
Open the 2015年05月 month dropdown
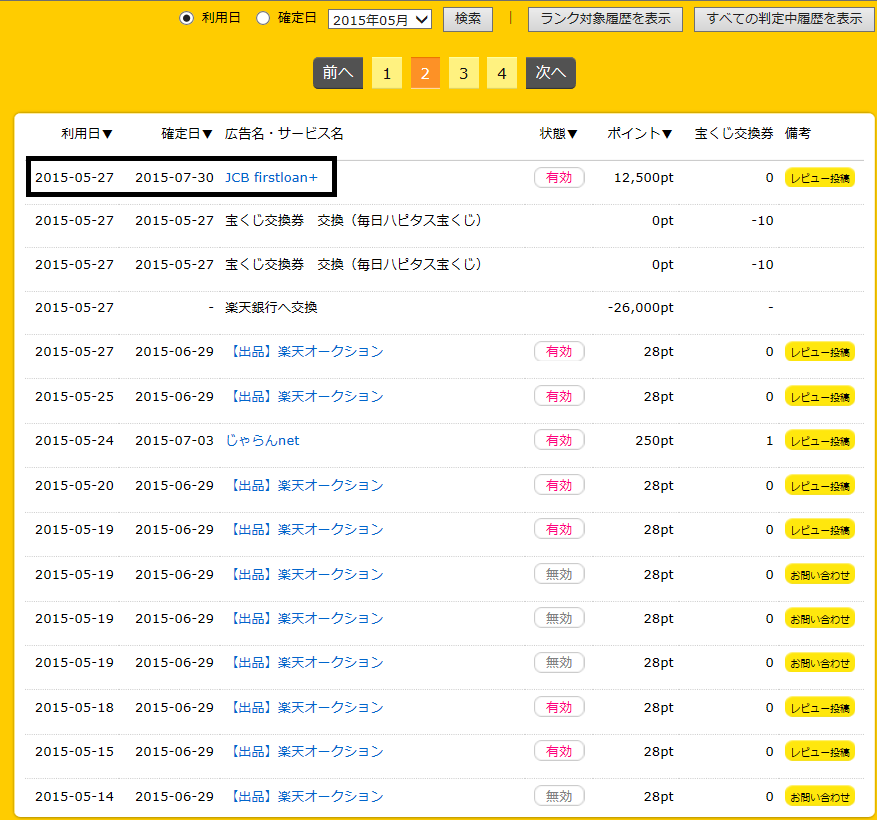(x=379, y=19)
